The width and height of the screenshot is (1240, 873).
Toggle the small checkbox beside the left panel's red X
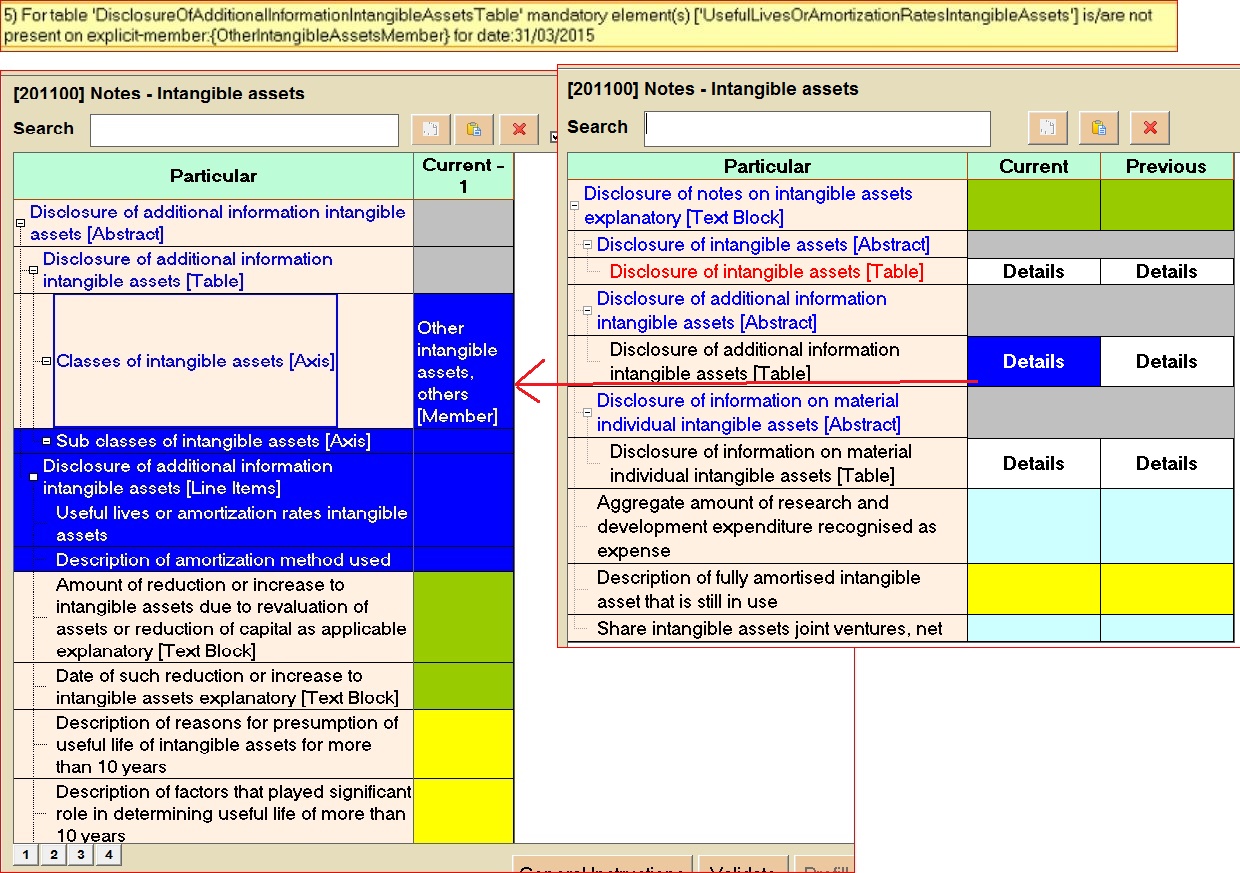coord(553,136)
